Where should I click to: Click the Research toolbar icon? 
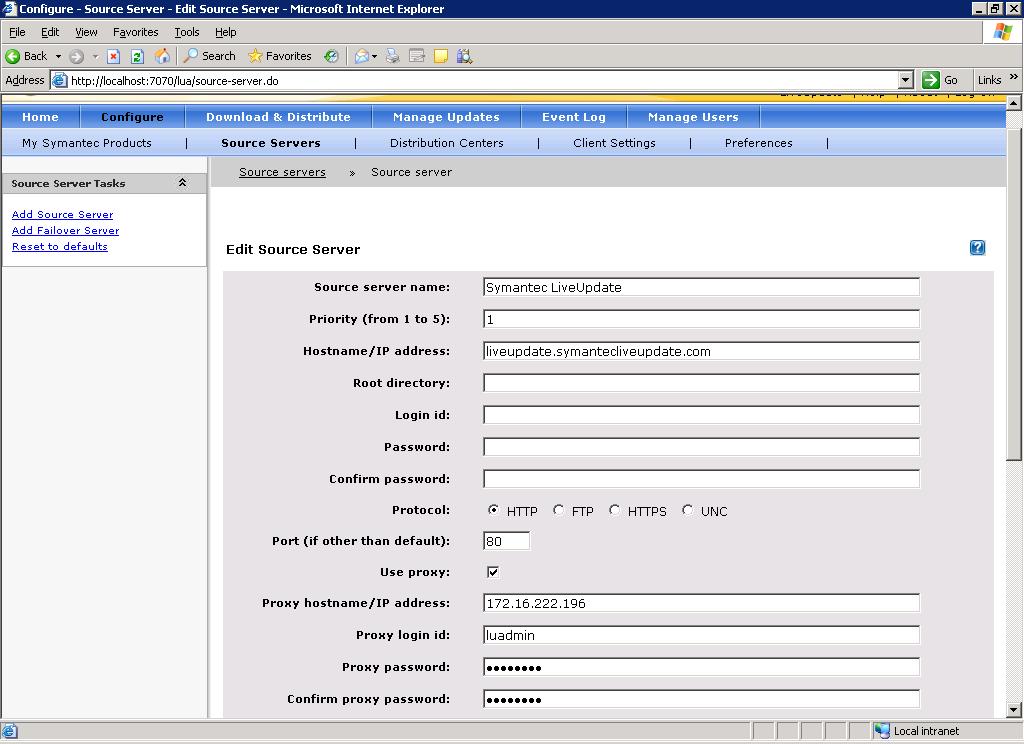pyautogui.click(x=464, y=56)
